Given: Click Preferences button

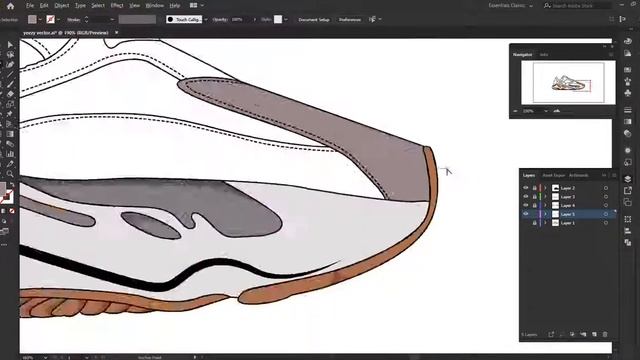Looking at the screenshot, I should [350, 20].
